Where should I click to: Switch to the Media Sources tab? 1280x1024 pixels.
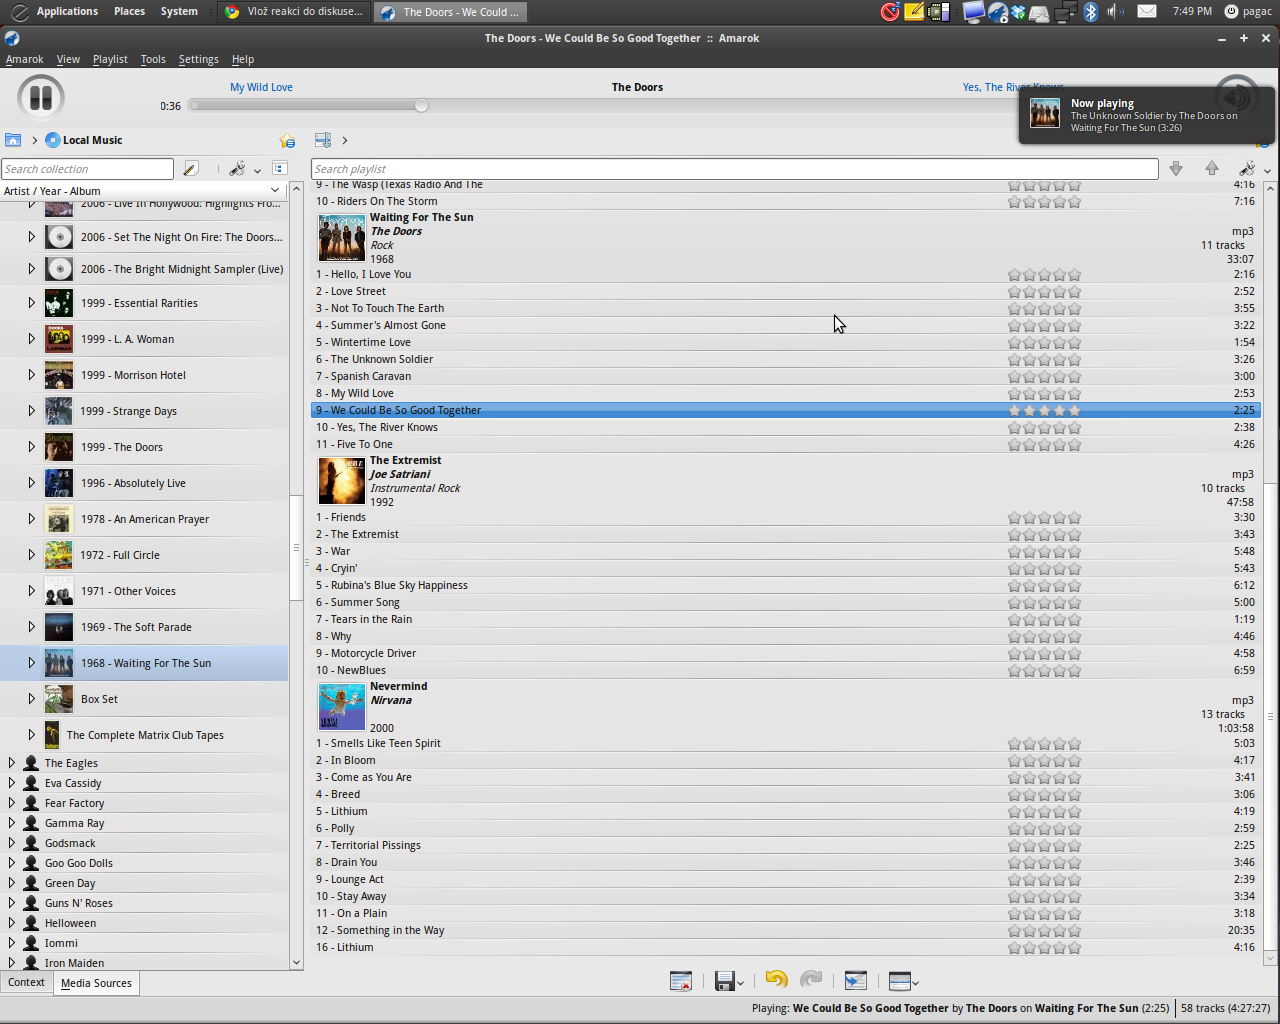(96, 983)
